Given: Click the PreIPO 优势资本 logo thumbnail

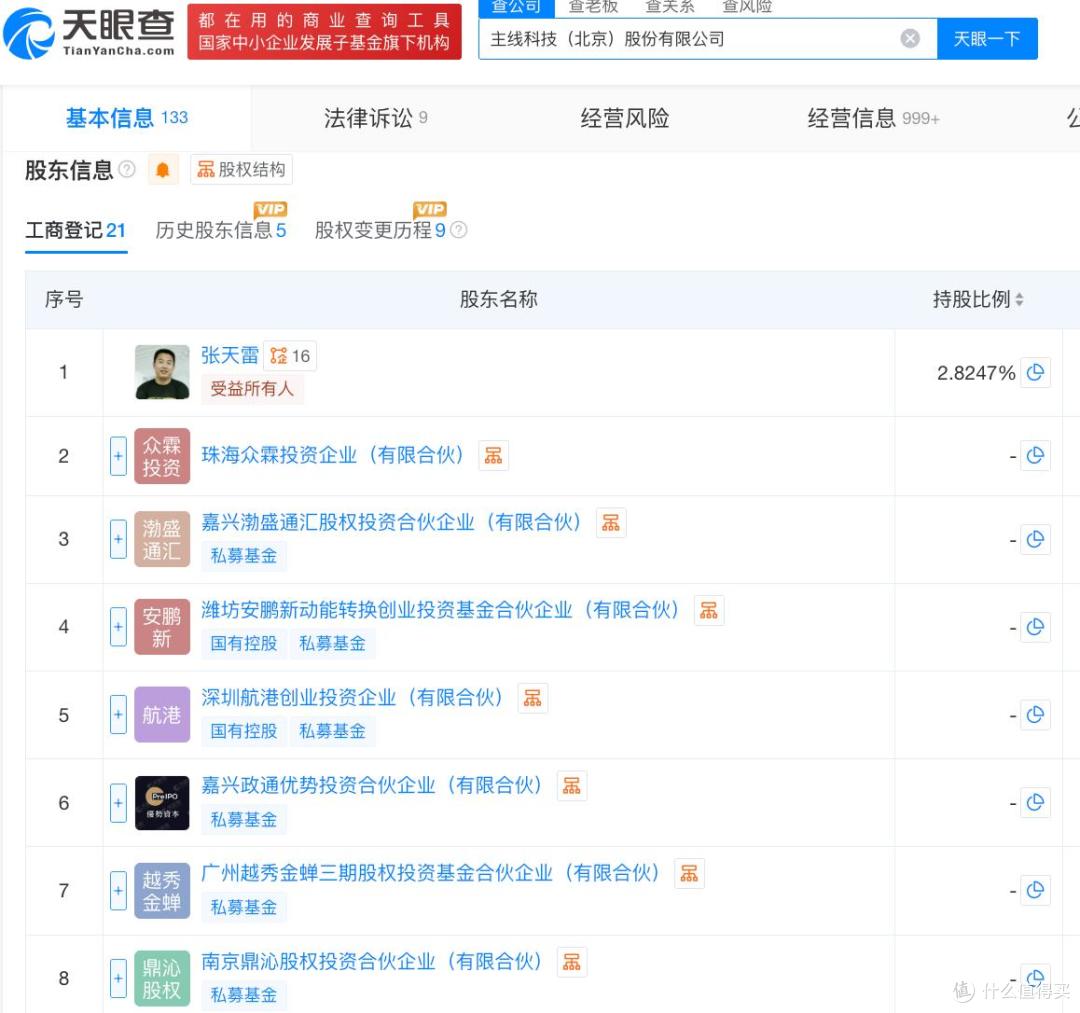Looking at the screenshot, I should [162, 803].
